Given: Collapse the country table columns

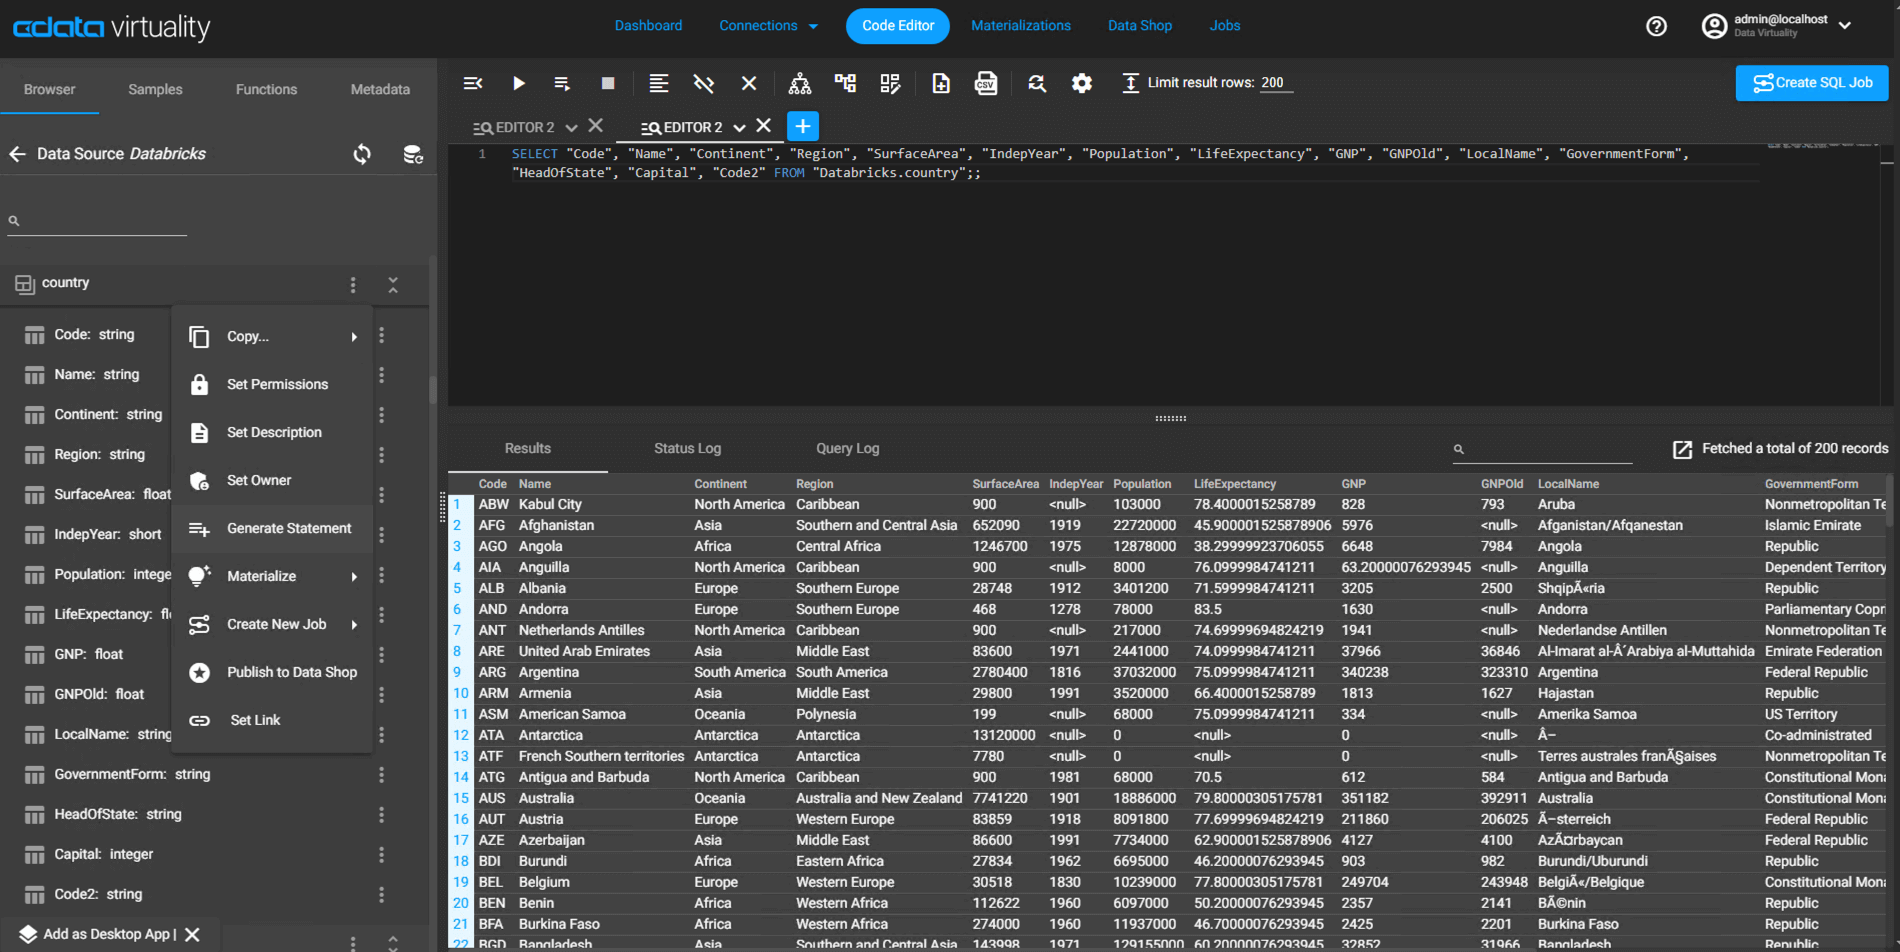Looking at the screenshot, I should (x=393, y=285).
